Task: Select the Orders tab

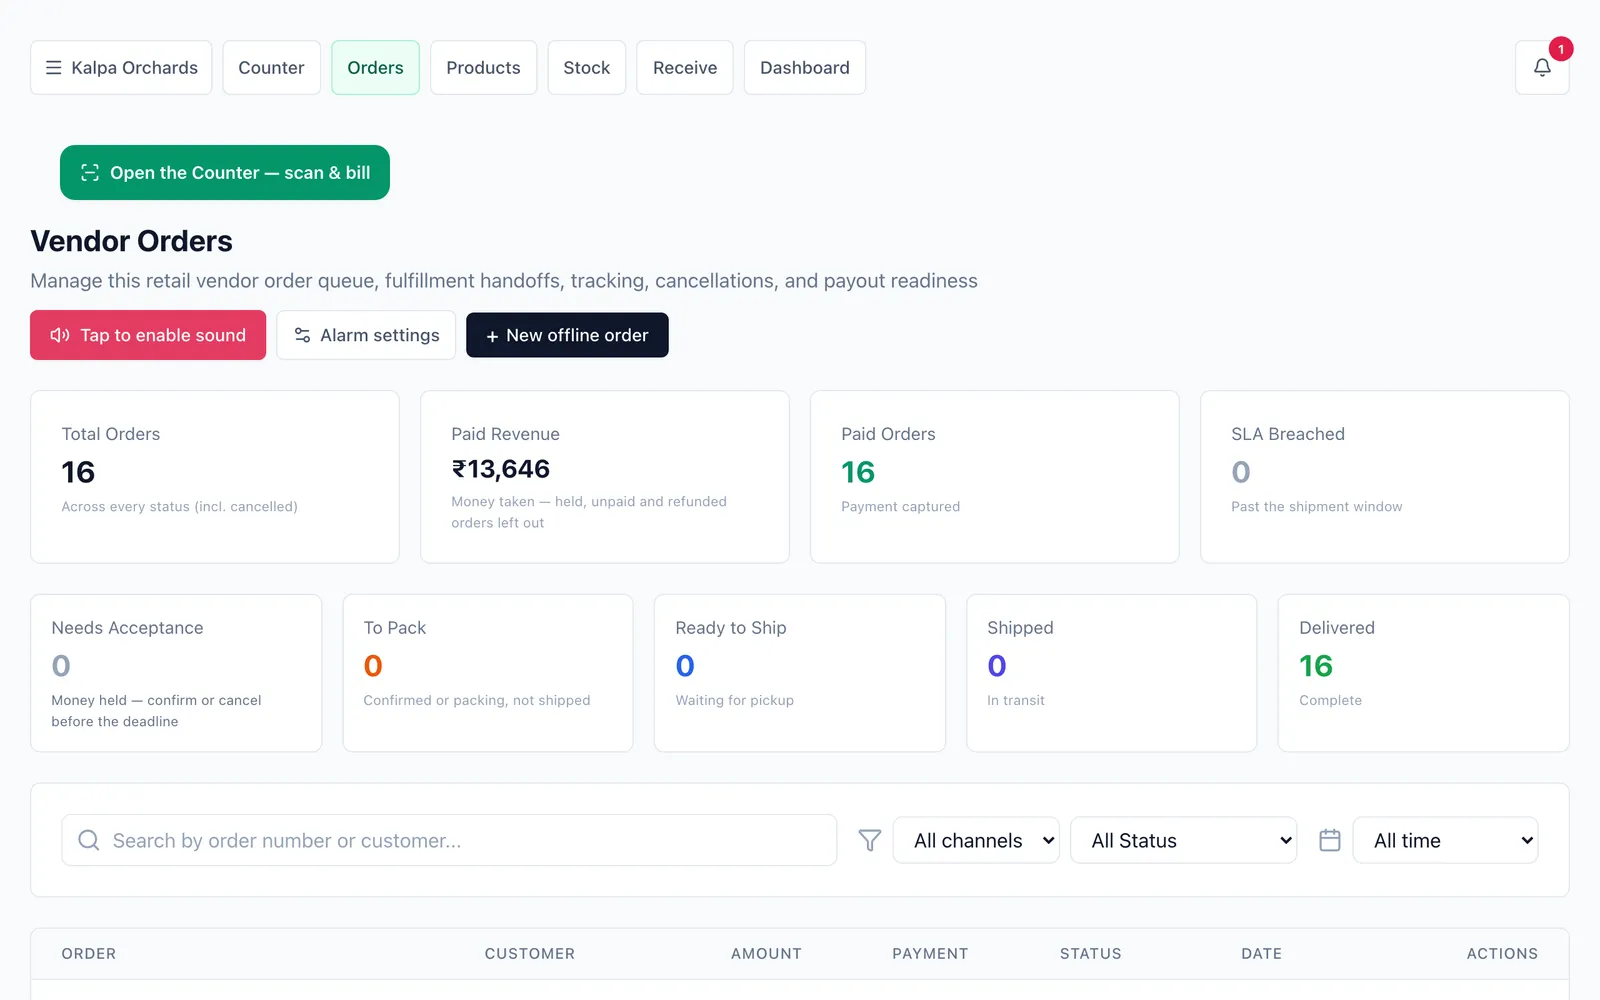Action: tap(375, 68)
